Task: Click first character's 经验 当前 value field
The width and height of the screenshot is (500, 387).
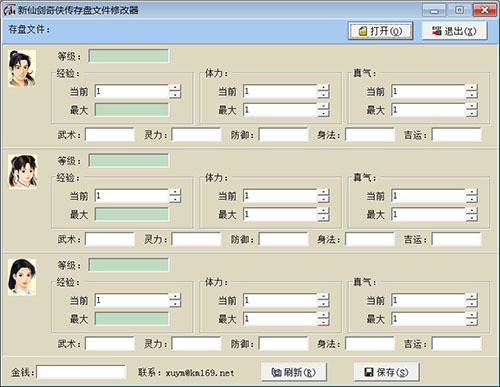Action: coord(132,91)
